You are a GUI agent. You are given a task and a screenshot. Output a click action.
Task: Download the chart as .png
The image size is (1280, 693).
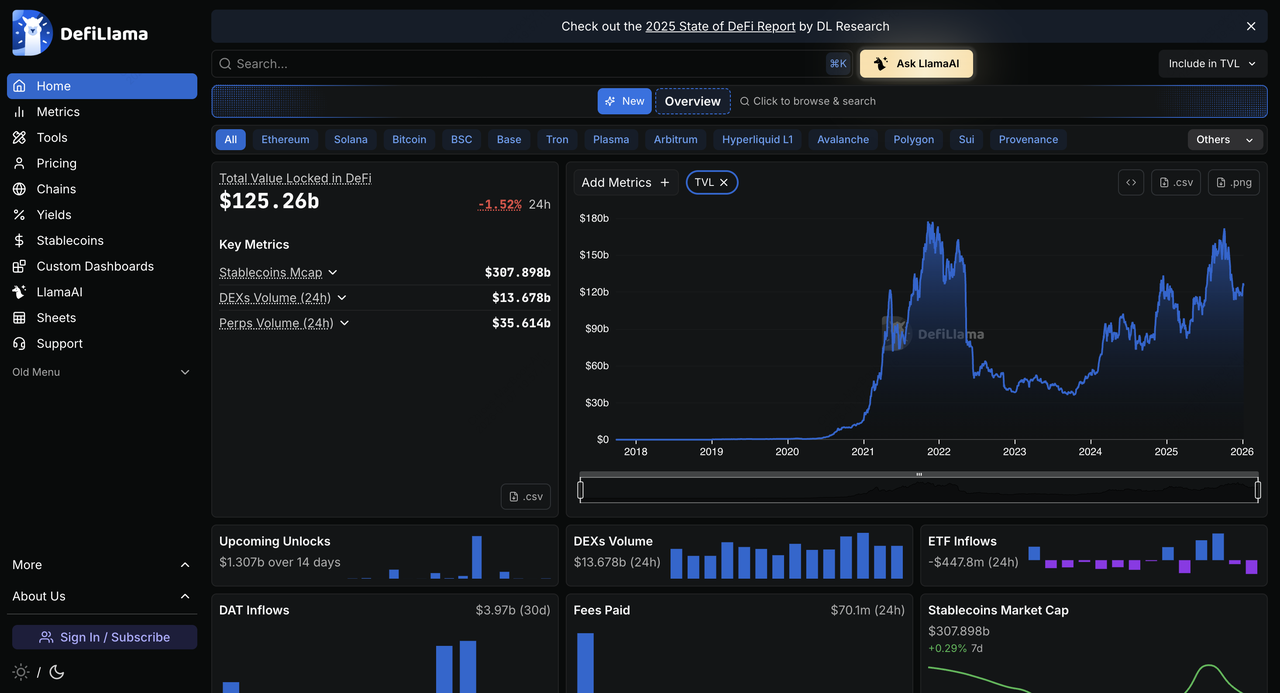(1233, 182)
